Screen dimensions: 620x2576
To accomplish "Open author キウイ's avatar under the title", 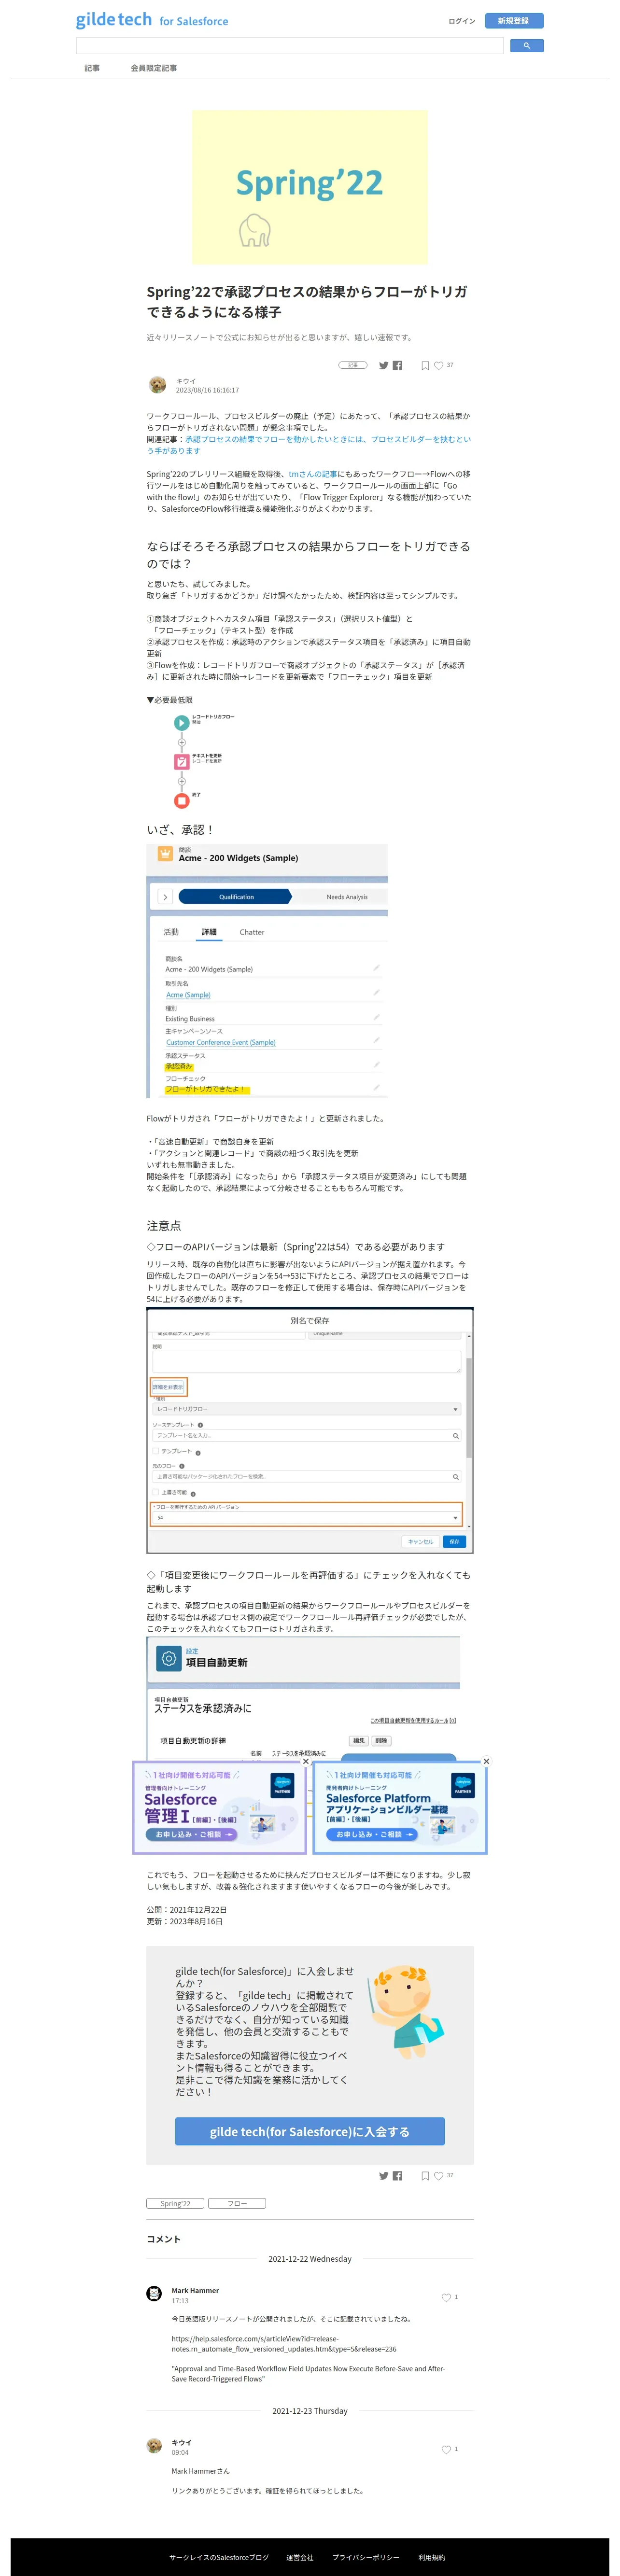I will coord(157,385).
